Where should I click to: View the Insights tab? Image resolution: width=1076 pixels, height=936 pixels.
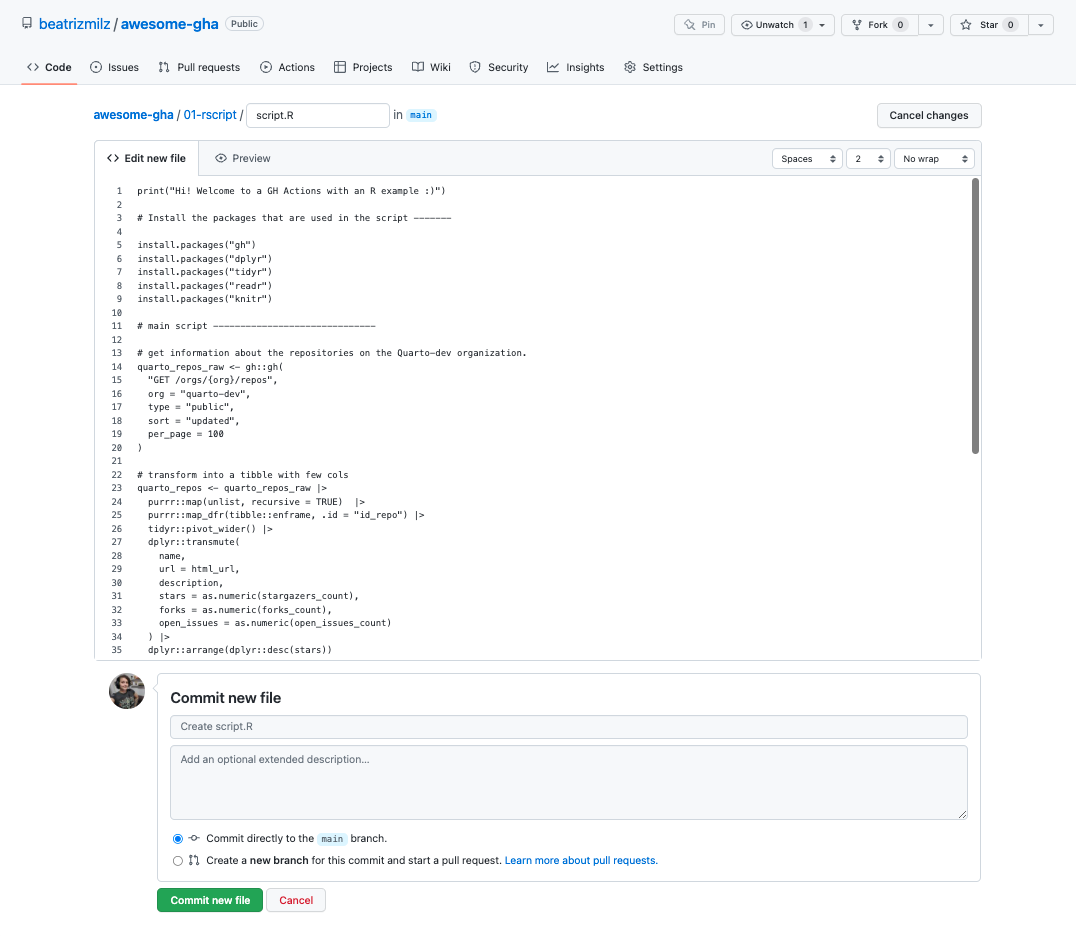point(575,67)
